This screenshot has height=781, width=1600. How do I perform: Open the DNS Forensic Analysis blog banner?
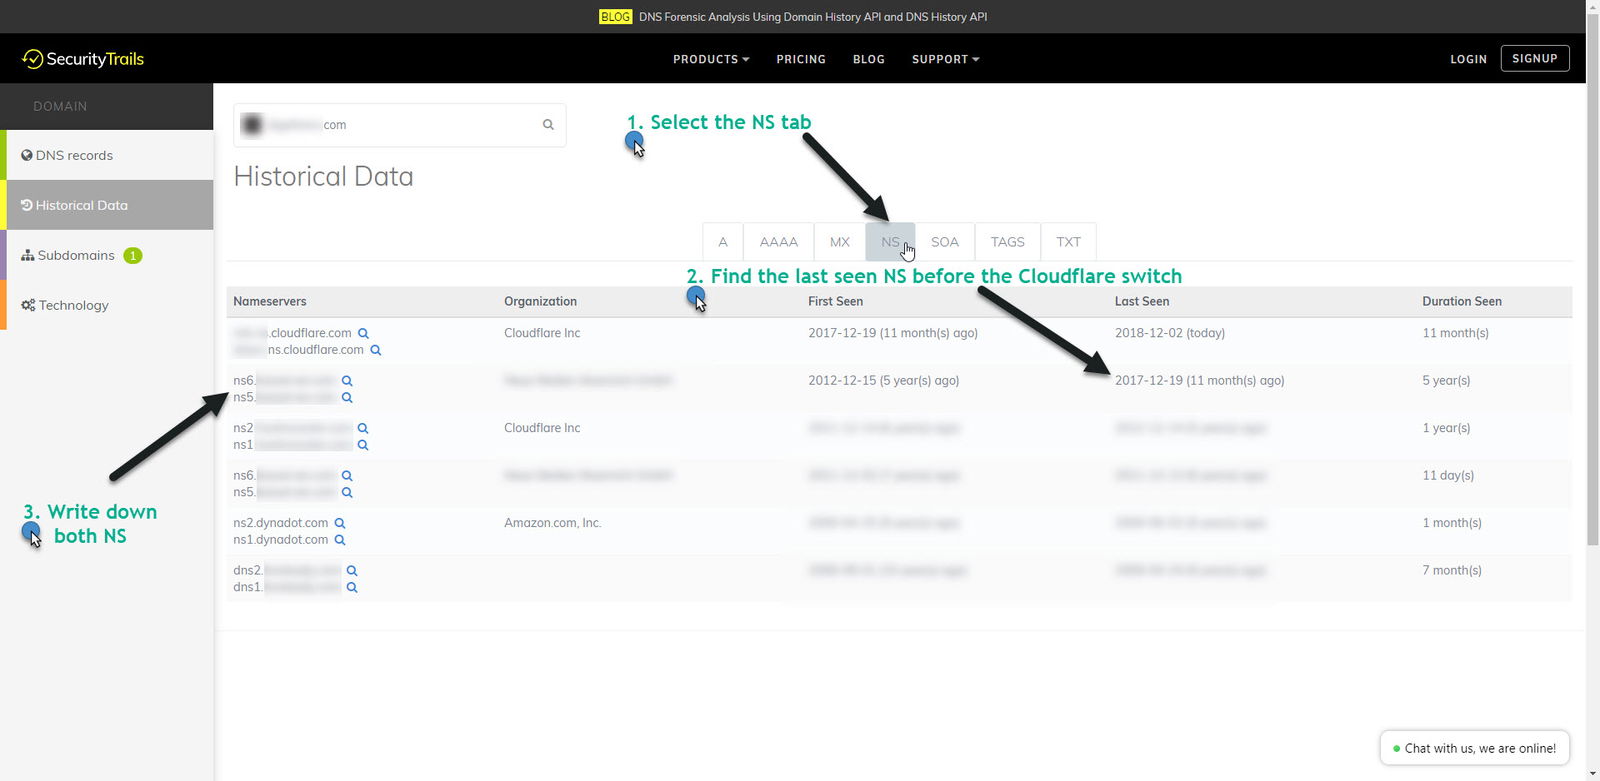813,17
